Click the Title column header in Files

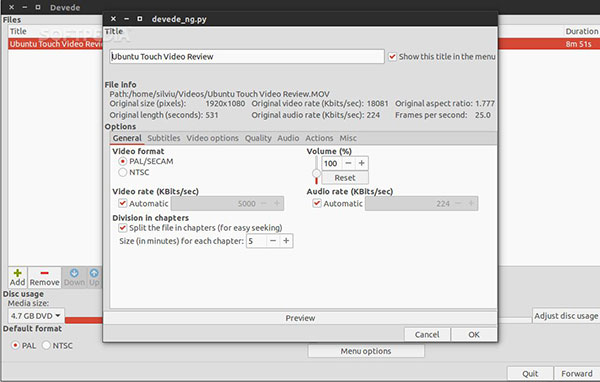coord(18,31)
